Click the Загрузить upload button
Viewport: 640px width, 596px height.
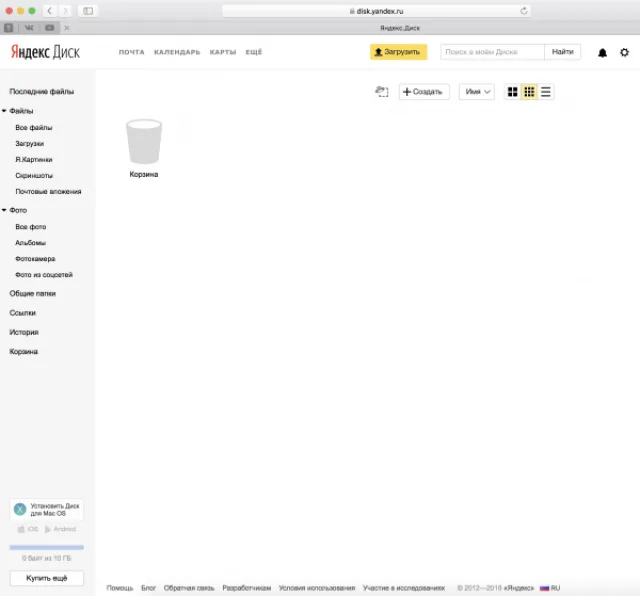pos(398,52)
